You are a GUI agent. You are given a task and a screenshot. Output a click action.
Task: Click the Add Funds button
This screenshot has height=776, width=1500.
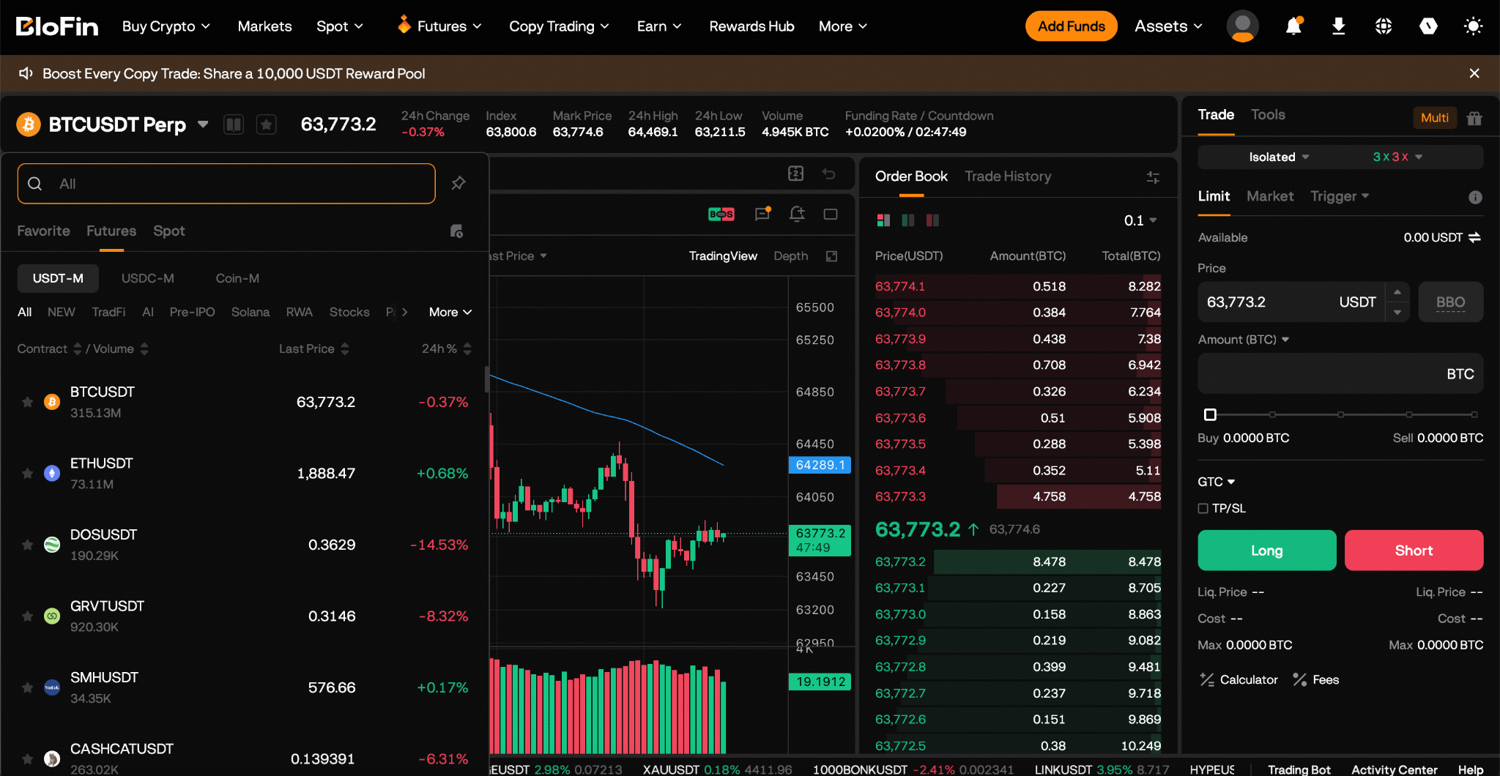(x=1071, y=26)
